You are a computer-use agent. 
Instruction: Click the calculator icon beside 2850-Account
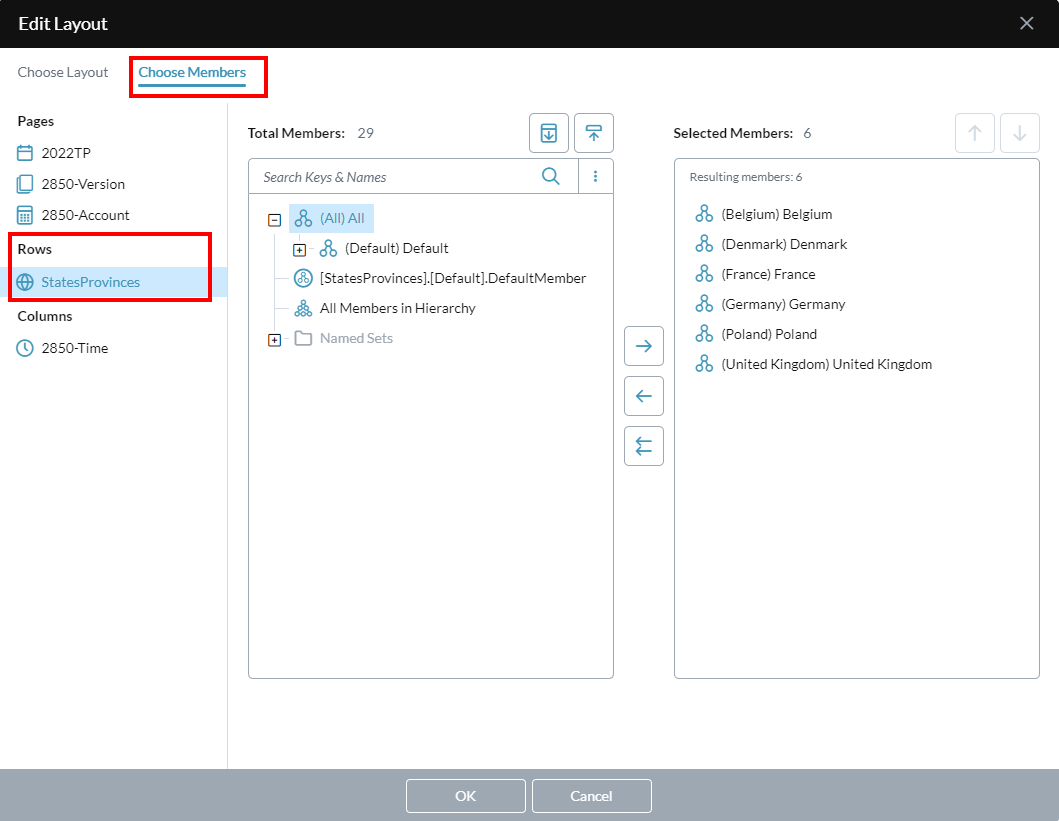tap(25, 215)
